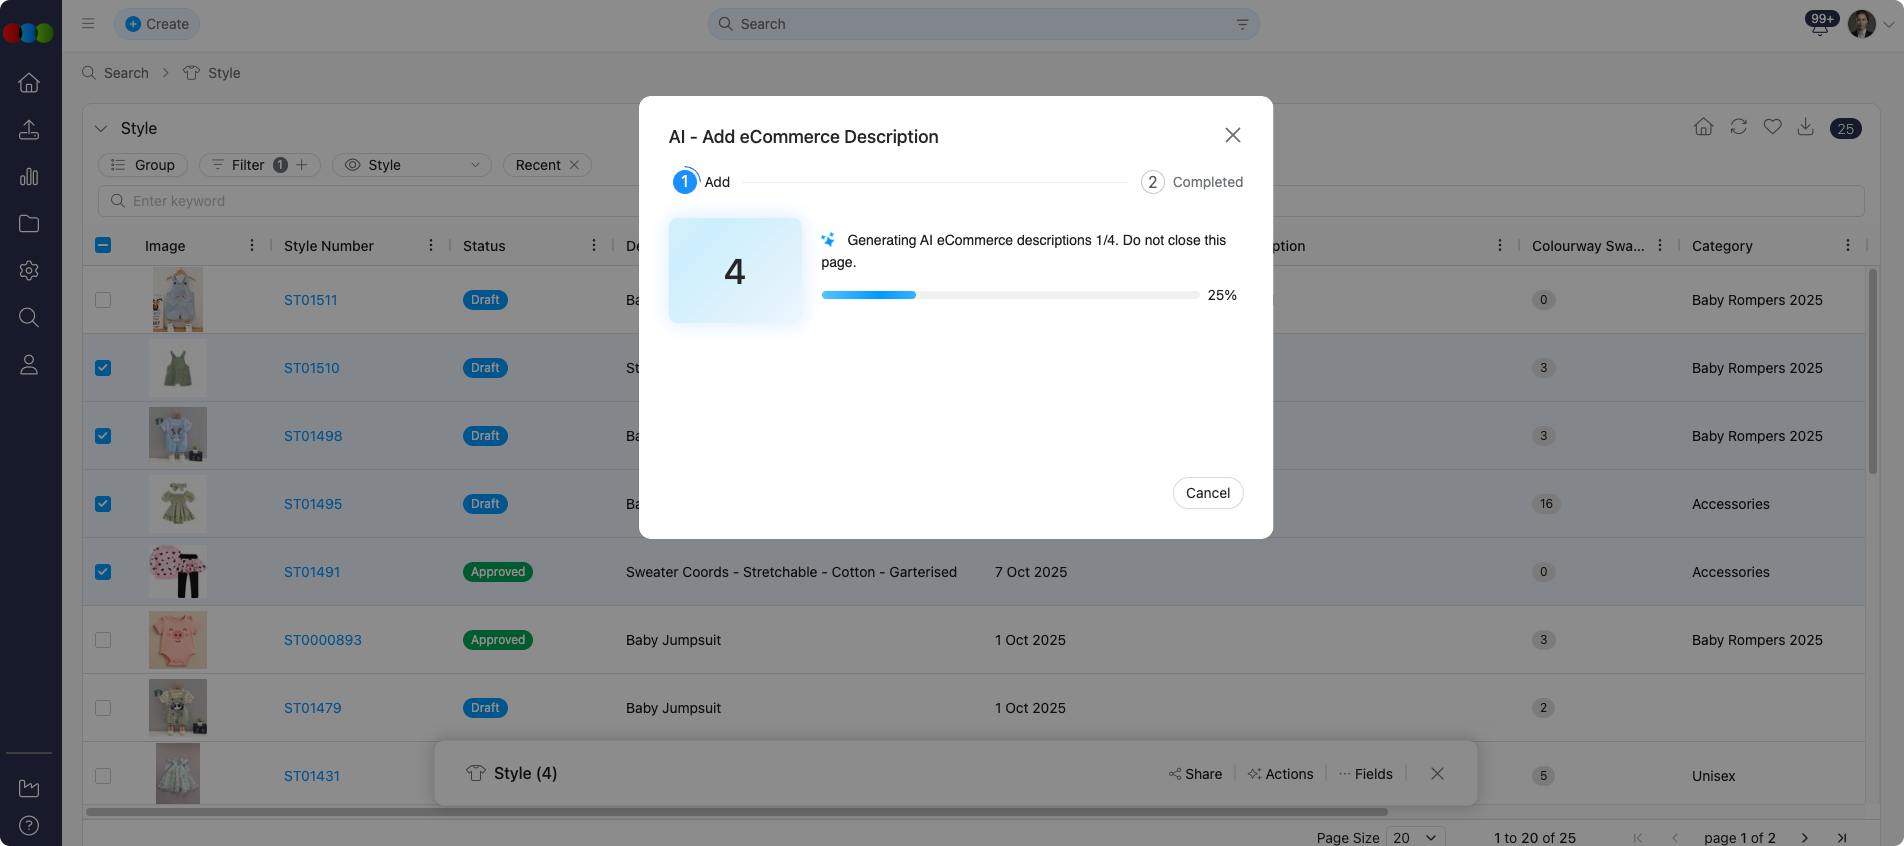Viewport: 1904px width, 846px height.
Task: Open the Style view dropdown
Action: pyautogui.click(x=412, y=165)
